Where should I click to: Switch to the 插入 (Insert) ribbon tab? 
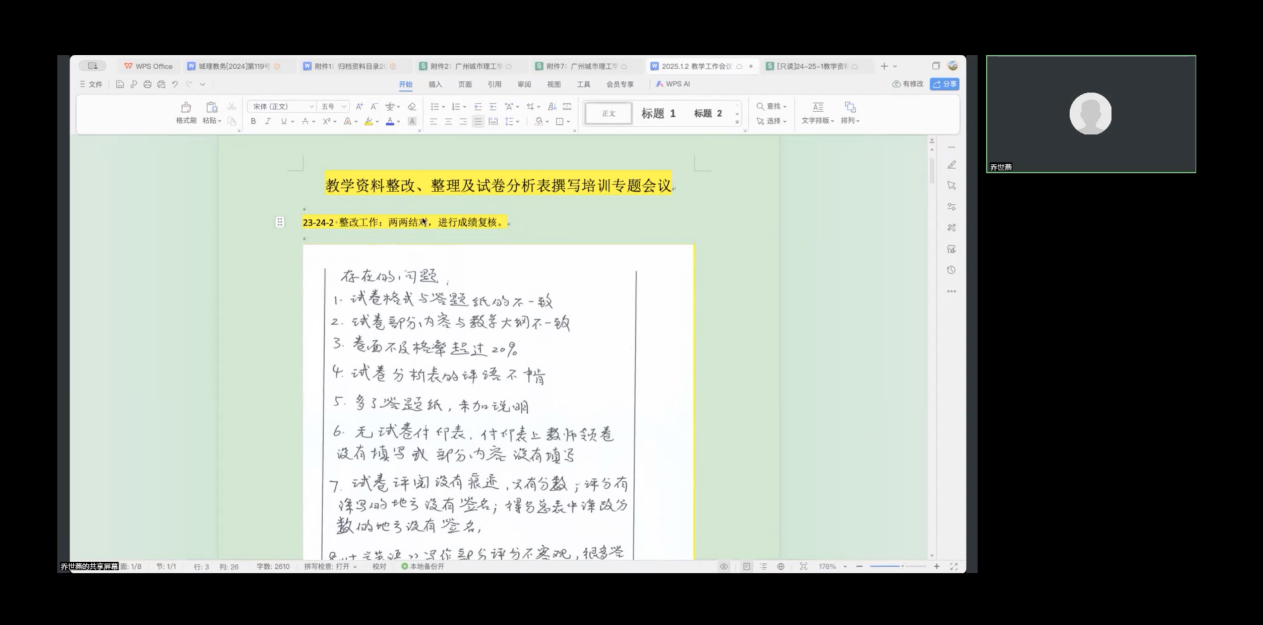coord(436,84)
